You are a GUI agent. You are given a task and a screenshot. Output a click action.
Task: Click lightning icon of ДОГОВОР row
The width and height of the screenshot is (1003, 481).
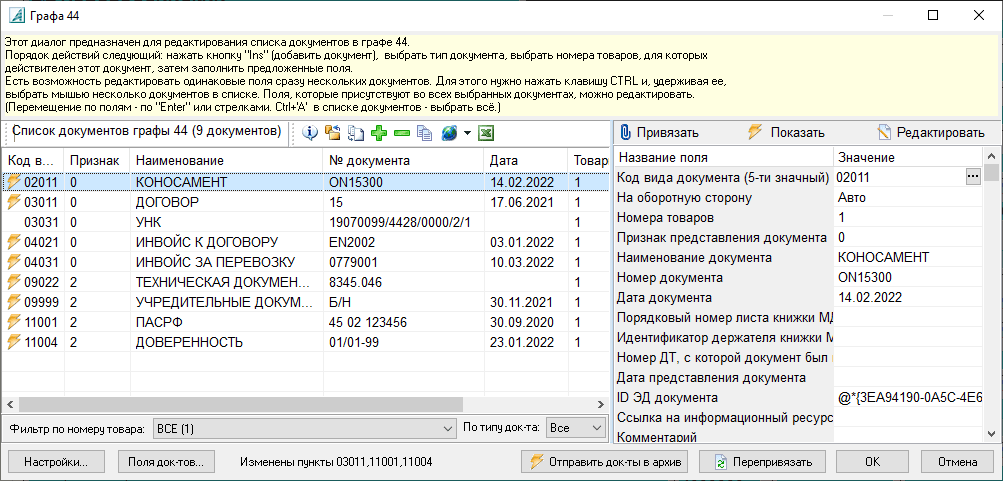tap(14, 202)
